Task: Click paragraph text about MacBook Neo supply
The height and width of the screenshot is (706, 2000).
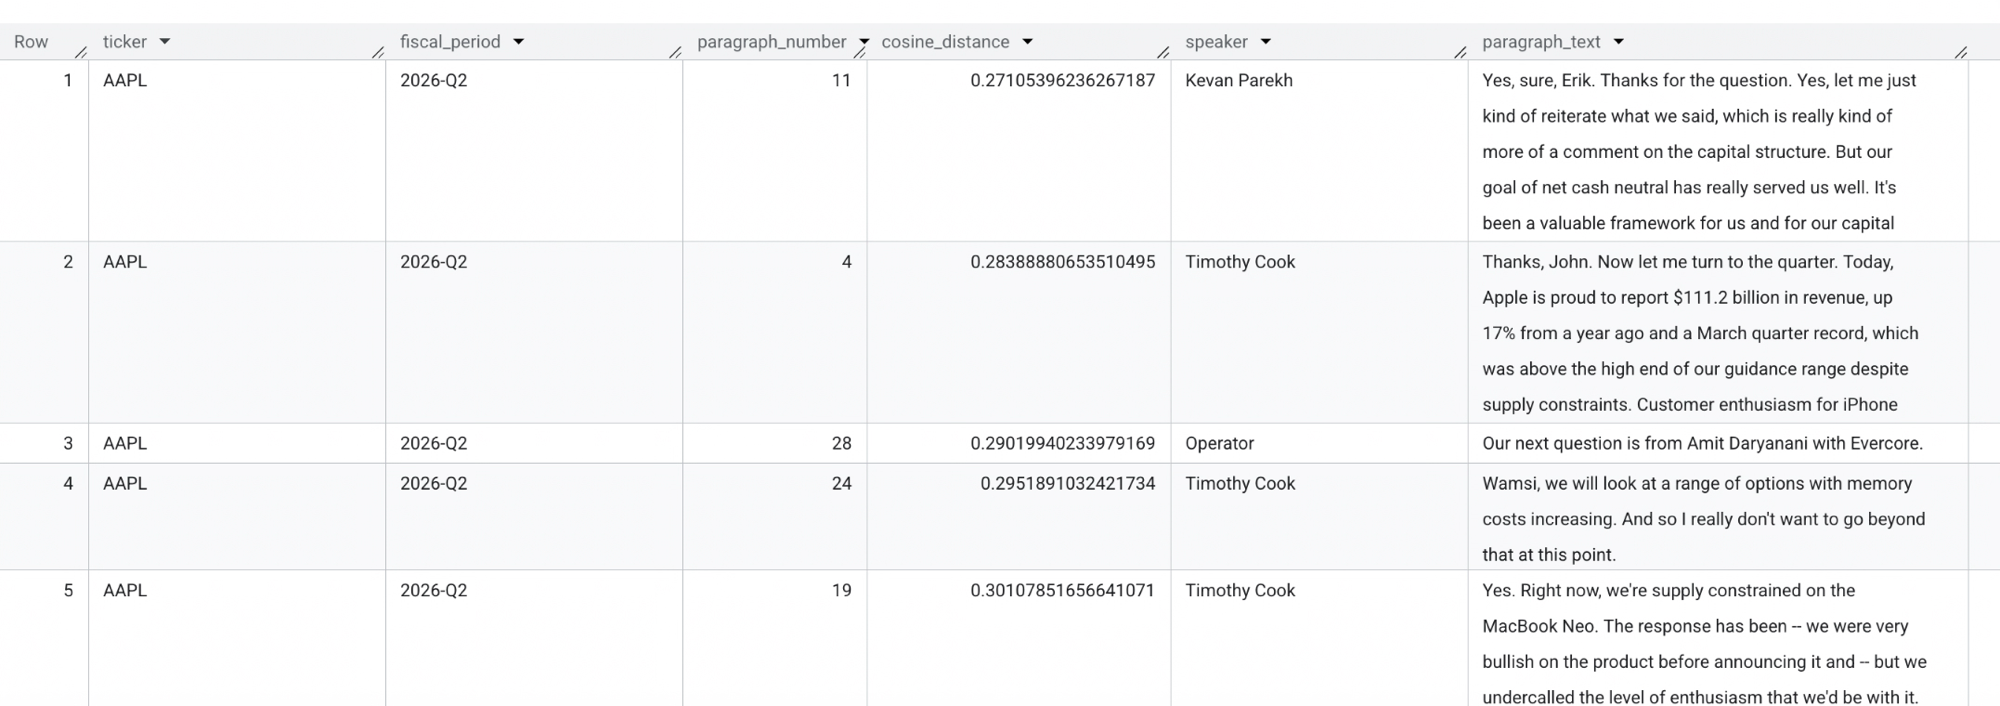Action: tap(1704, 644)
